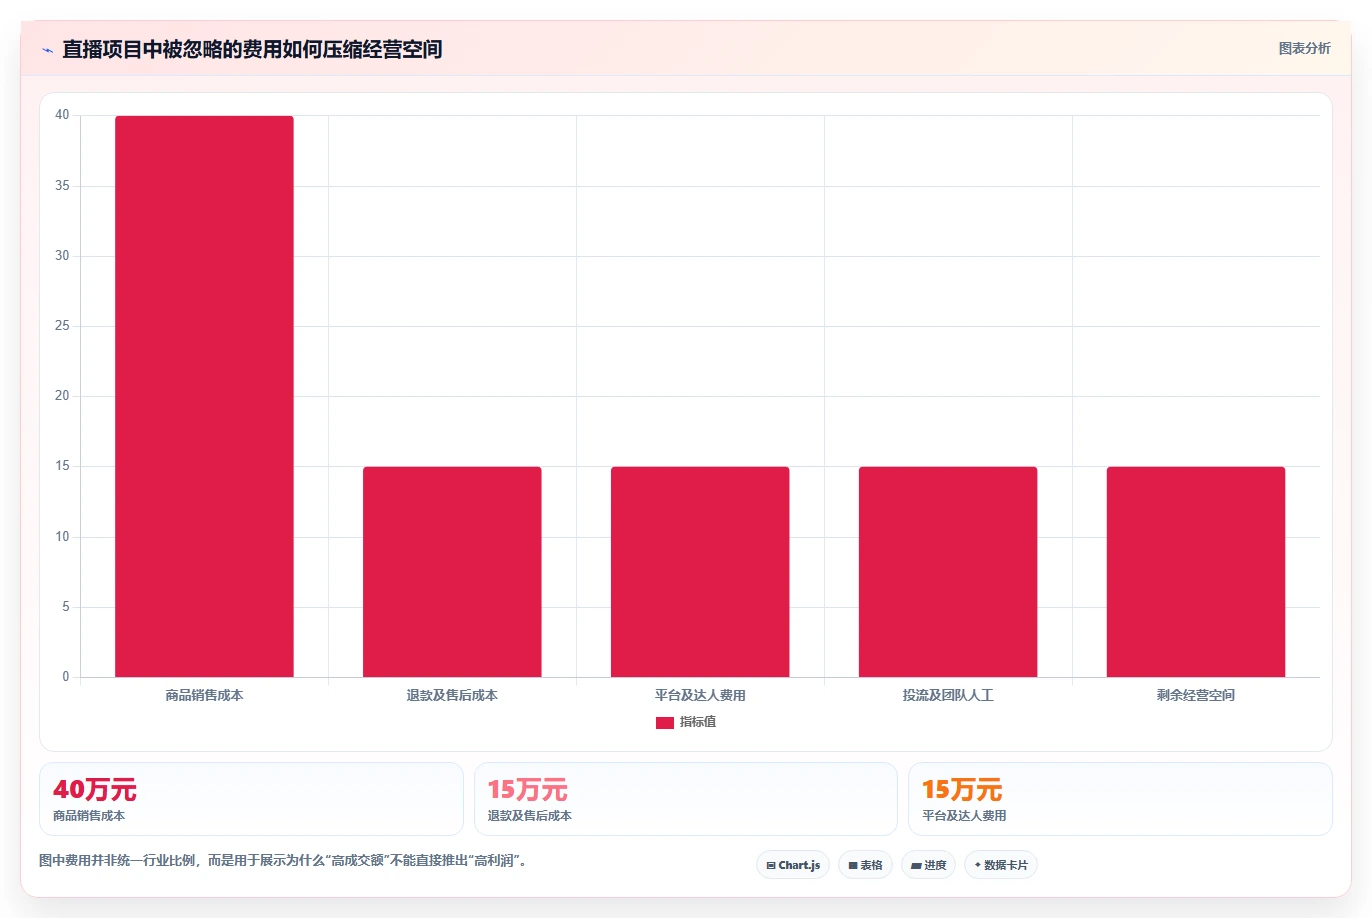Open the 15万元 退款及售后成本 data card
This screenshot has width=1372, height=918.
685,799
